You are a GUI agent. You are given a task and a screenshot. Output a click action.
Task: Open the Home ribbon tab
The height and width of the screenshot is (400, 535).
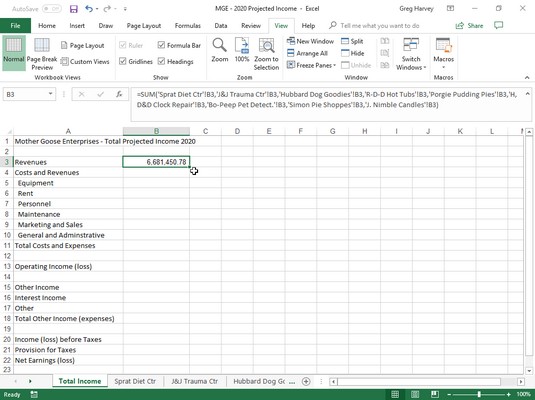47,26
